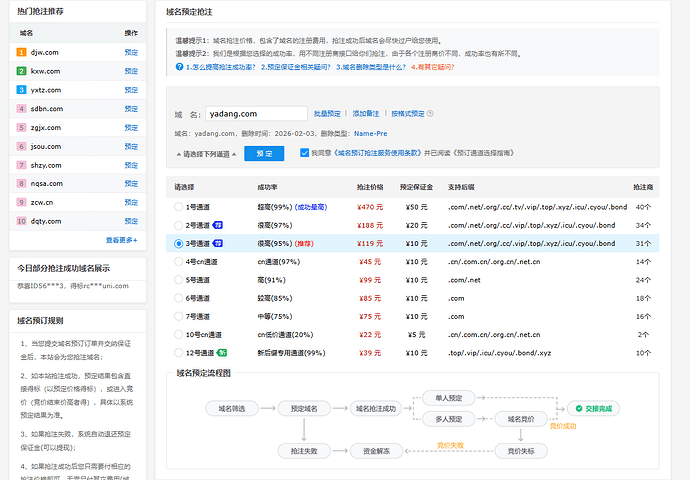
Task: Choose the 5号通道 radio option
Action: tap(178, 280)
